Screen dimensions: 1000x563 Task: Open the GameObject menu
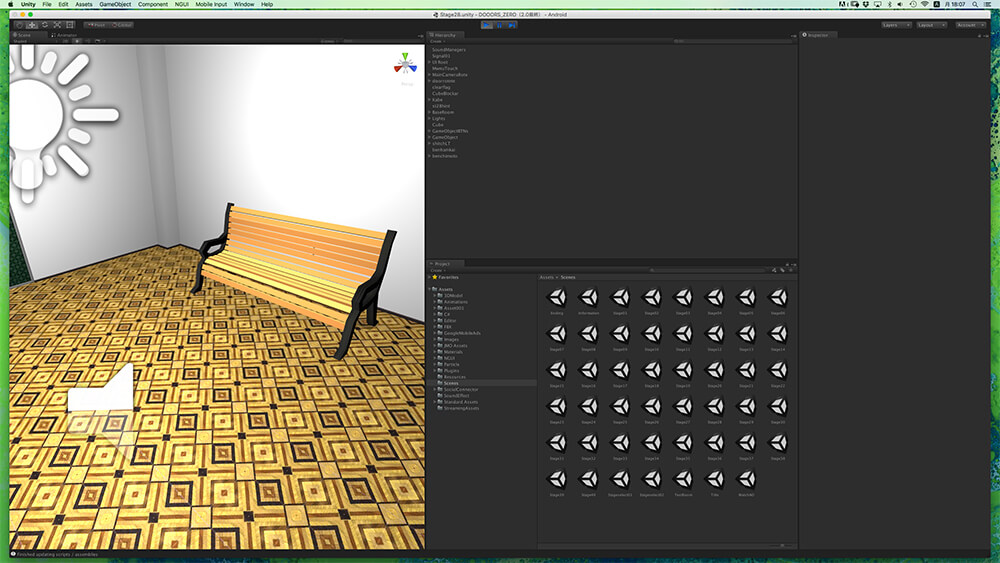coord(115,5)
